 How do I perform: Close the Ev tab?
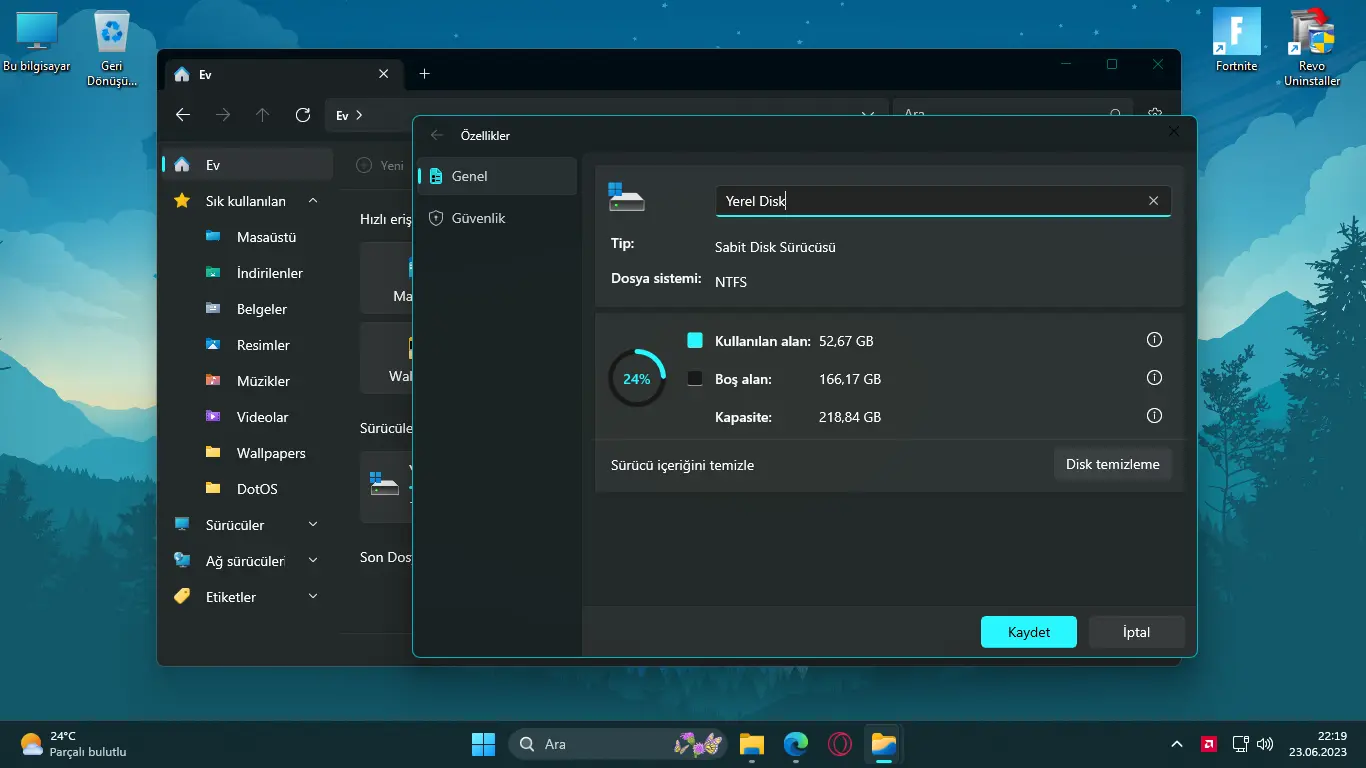(384, 74)
